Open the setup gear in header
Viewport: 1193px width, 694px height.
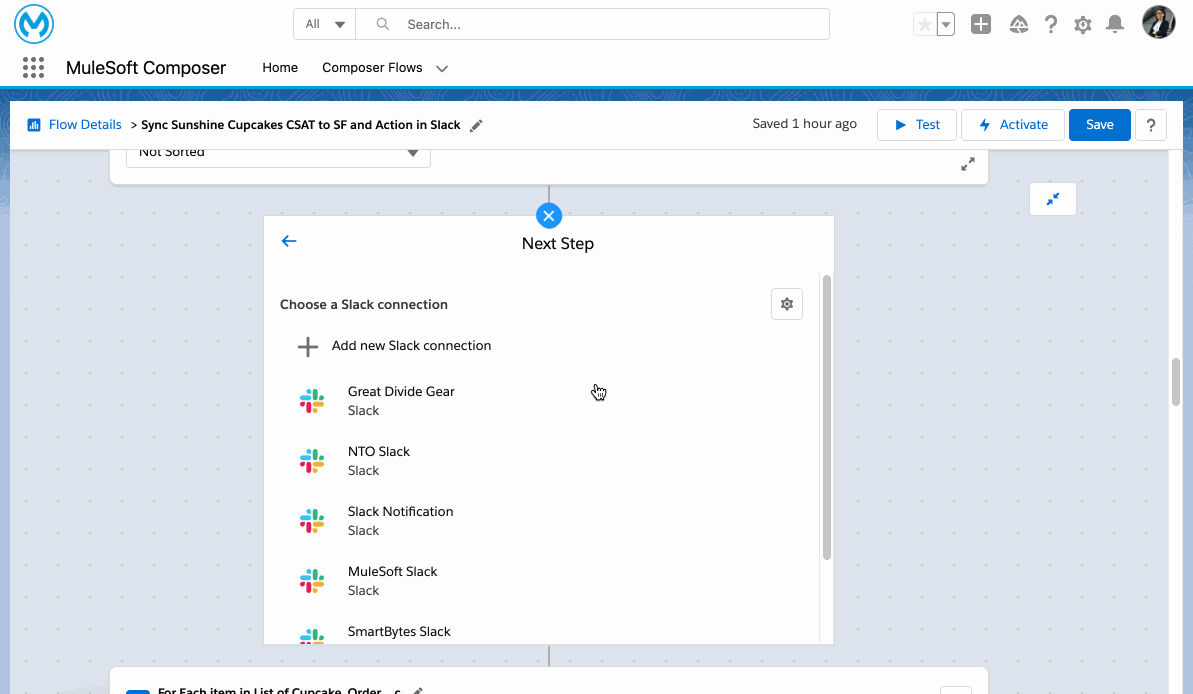pos(1083,24)
